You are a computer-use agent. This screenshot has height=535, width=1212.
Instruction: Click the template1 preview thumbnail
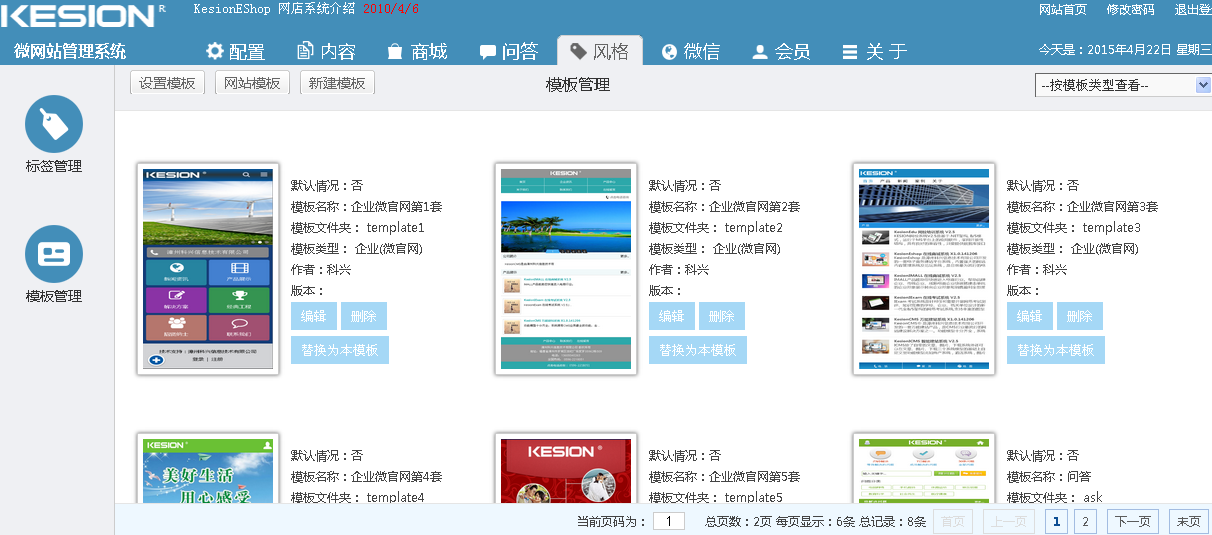pyautogui.click(x=208, y=269)
